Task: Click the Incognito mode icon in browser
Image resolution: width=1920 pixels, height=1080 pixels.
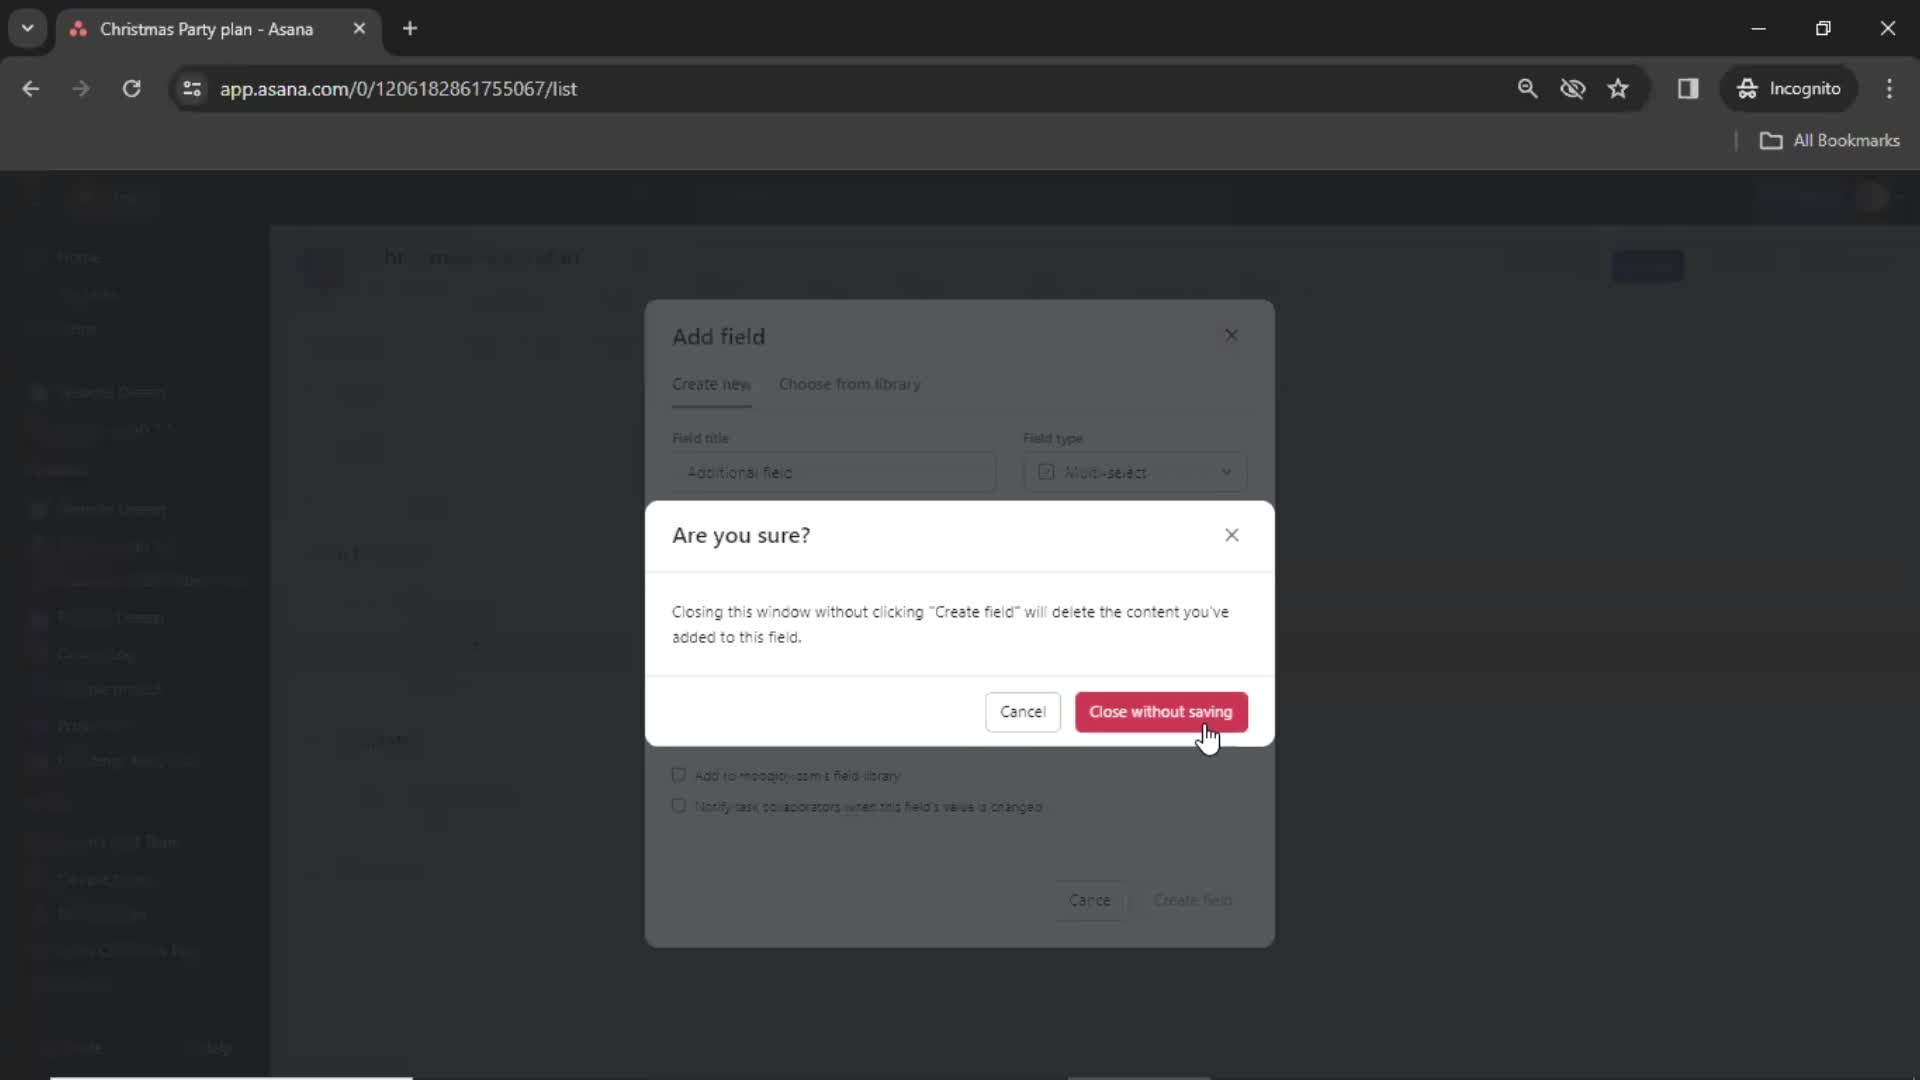Action: click(1746, 88)
